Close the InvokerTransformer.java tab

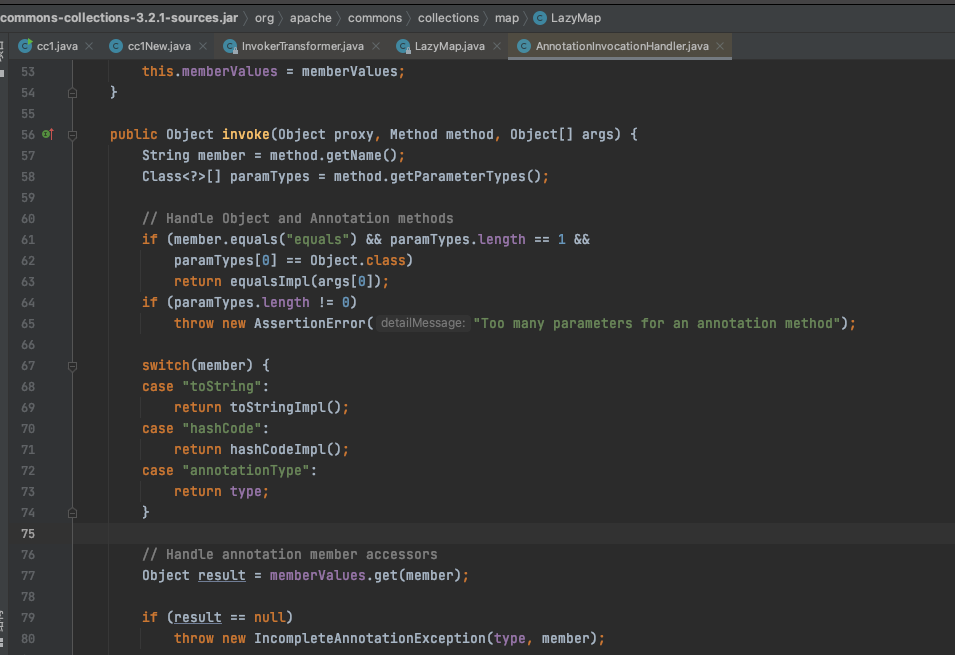click(x=376, y=46)
